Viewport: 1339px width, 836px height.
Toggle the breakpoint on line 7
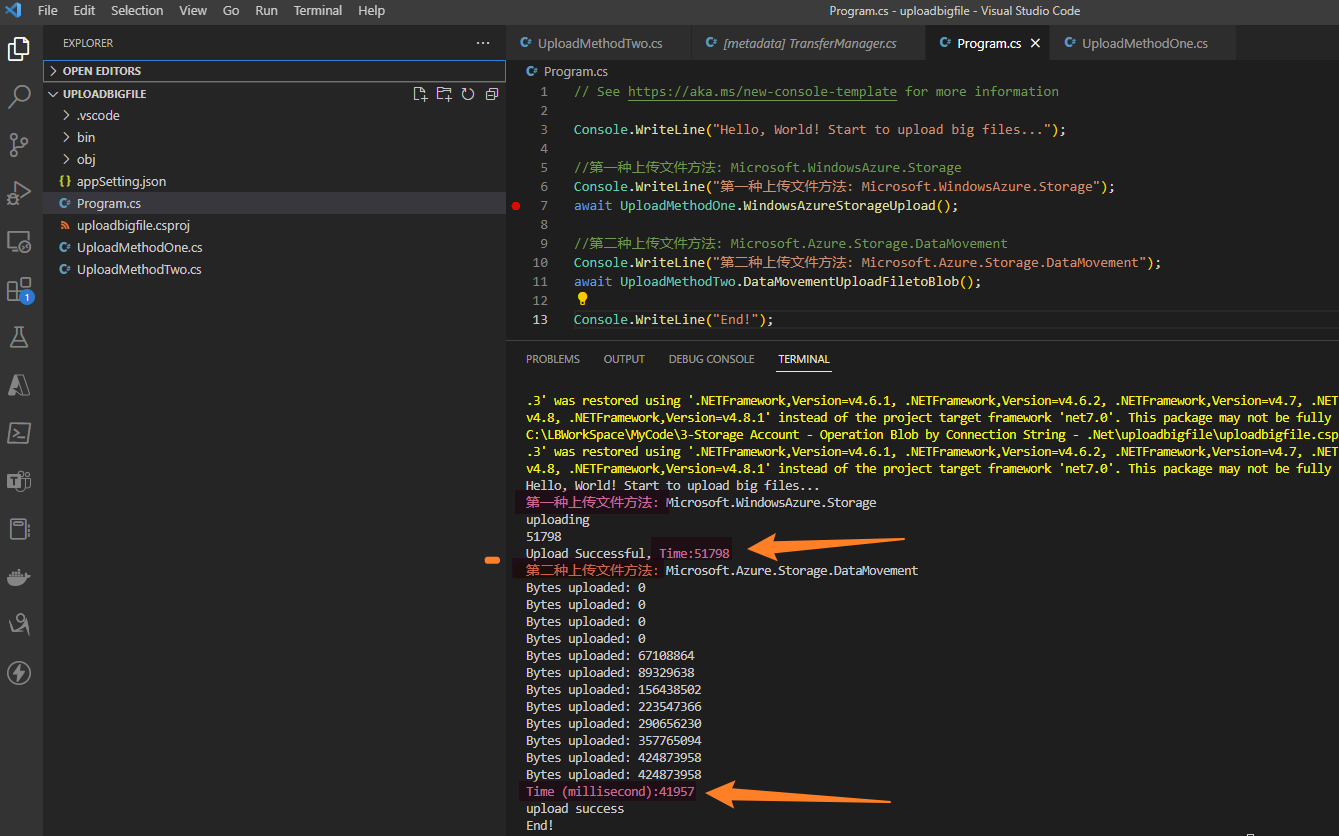coord(516,206)
